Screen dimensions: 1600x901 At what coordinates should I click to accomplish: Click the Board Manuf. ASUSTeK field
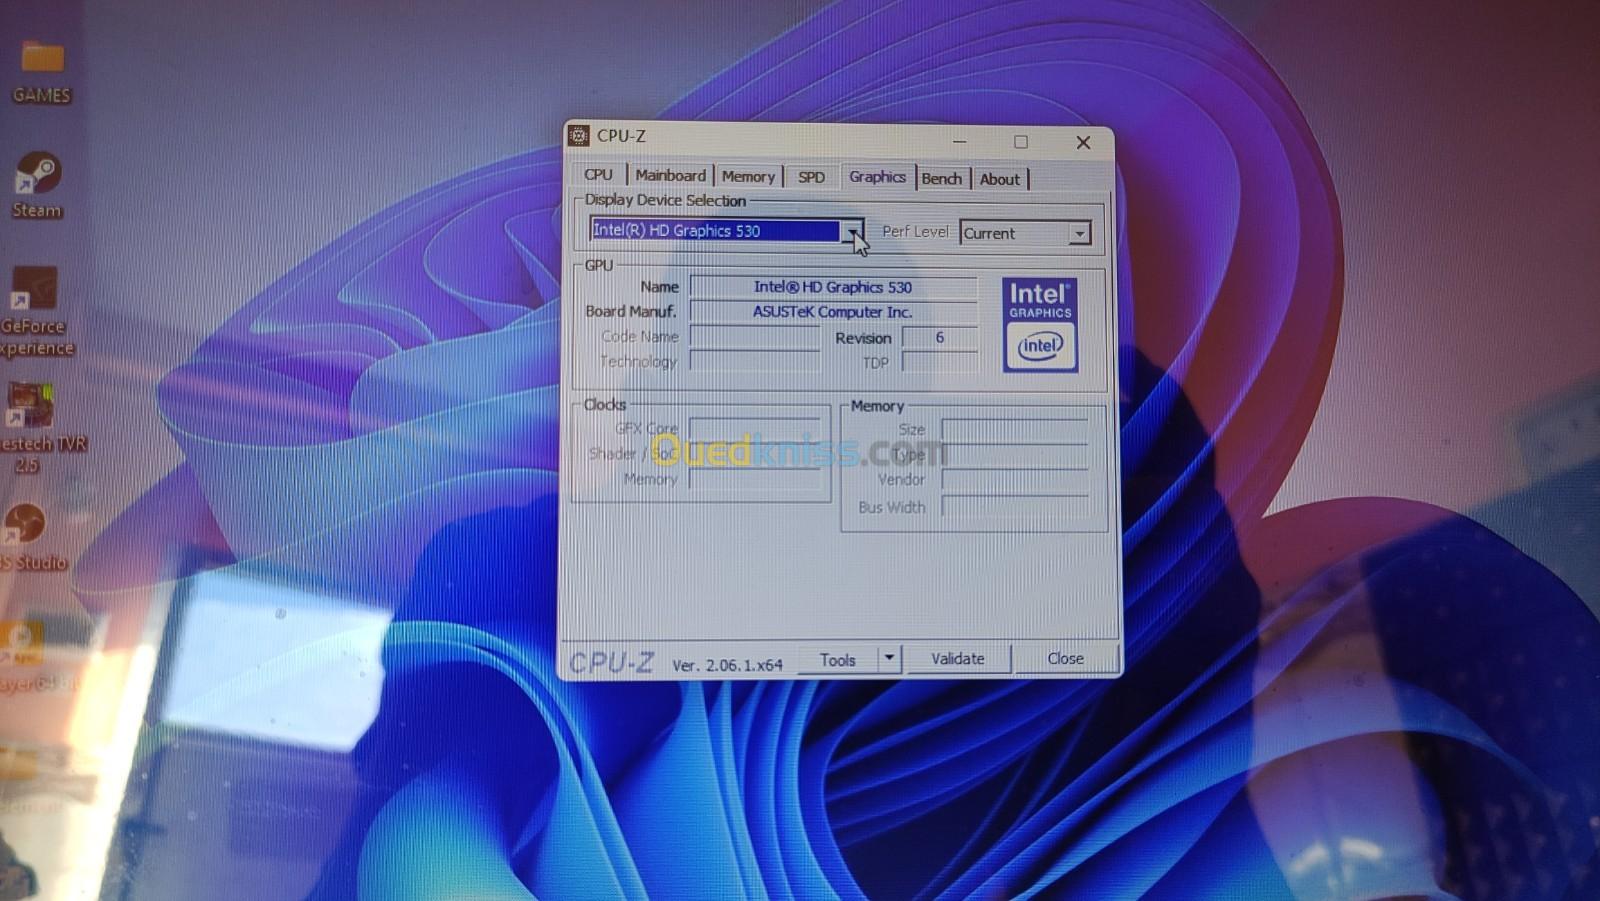[x=833, y=312]
